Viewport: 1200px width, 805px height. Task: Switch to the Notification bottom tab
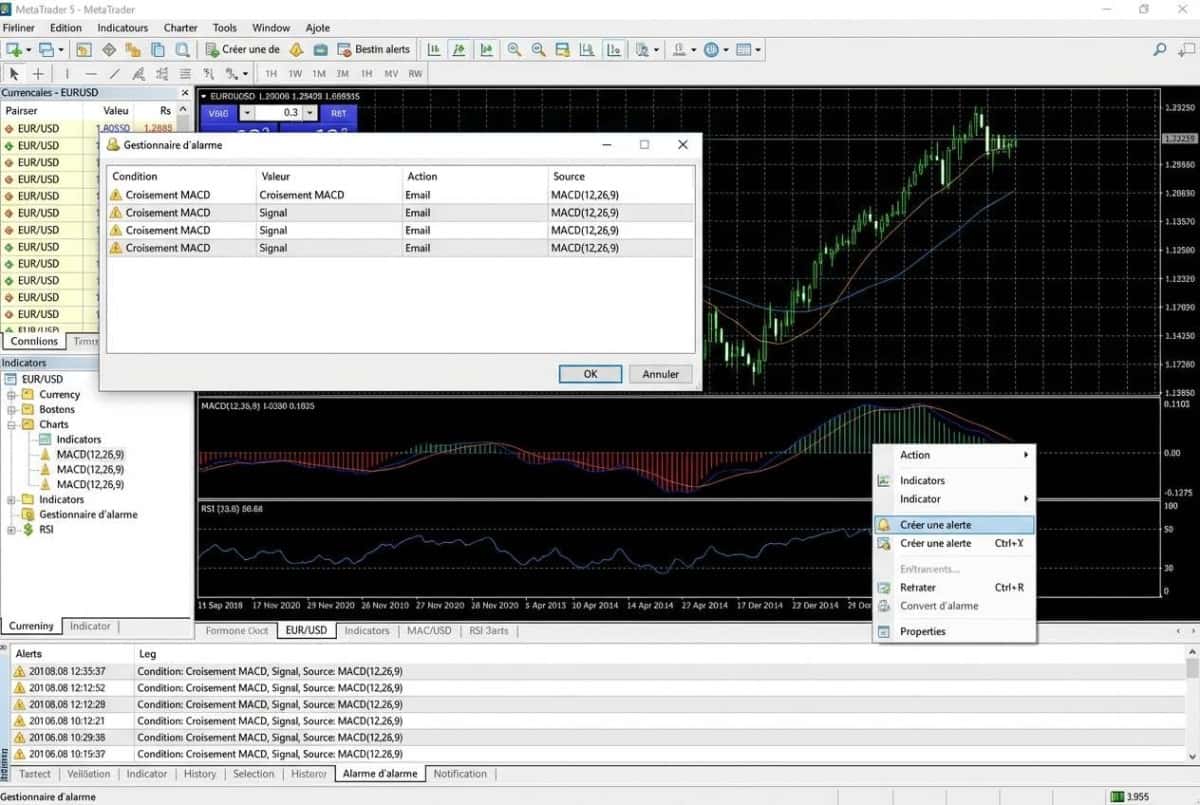460,774
